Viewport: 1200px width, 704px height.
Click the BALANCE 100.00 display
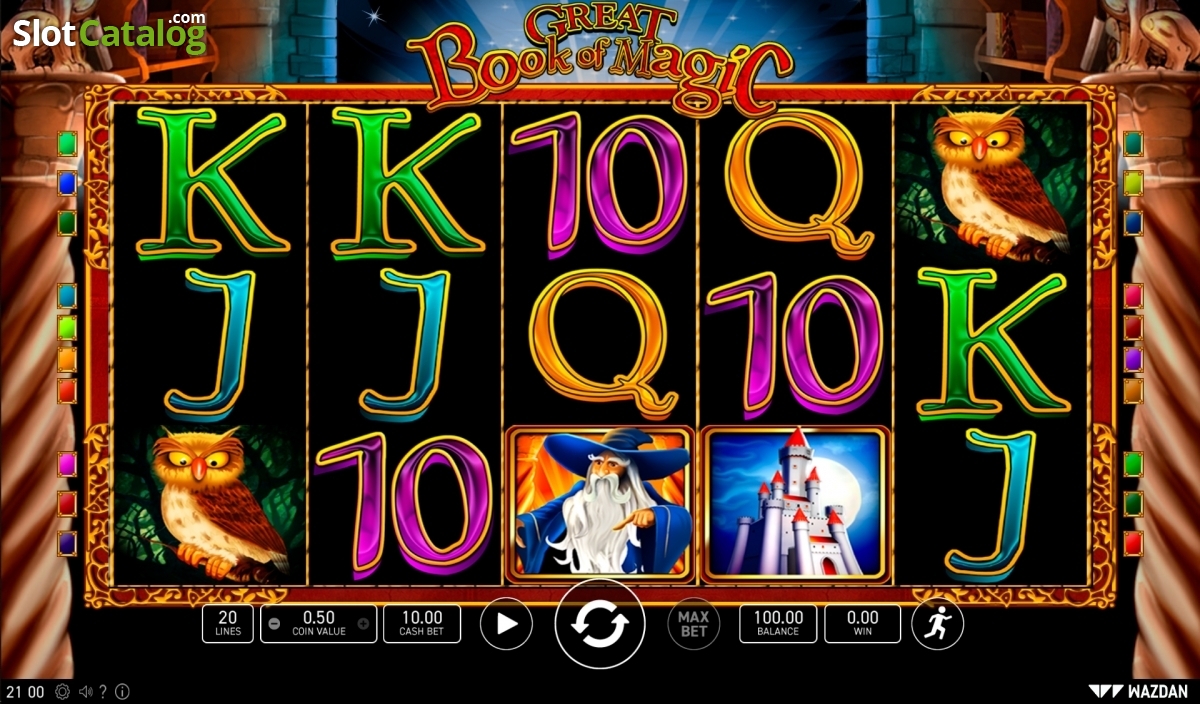click(778, 624)
